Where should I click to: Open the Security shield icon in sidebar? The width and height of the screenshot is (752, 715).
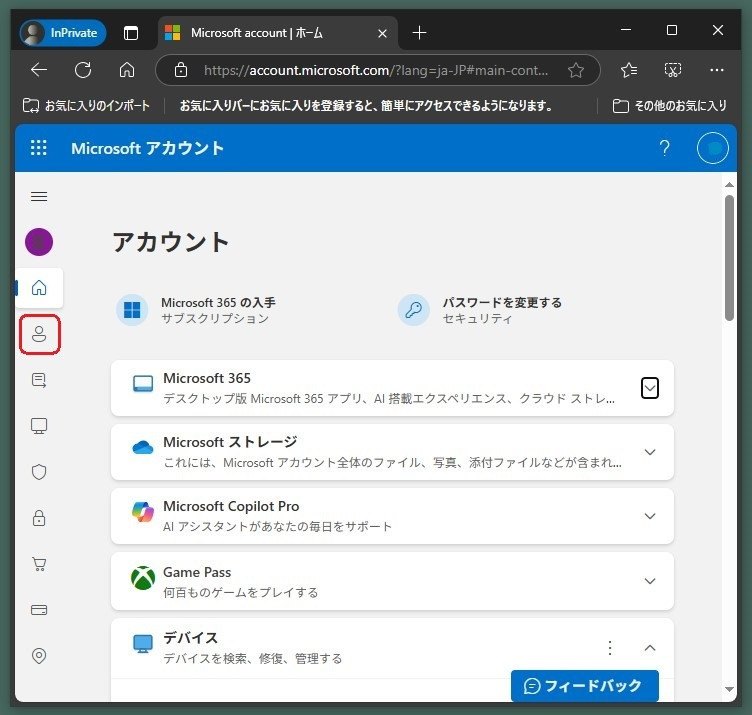tap(39, 472)
